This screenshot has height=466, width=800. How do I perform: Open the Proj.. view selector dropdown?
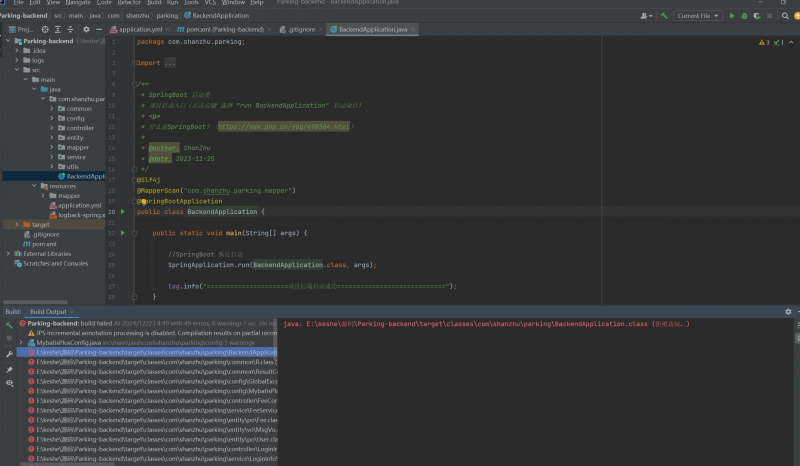[x=21, y=30]
